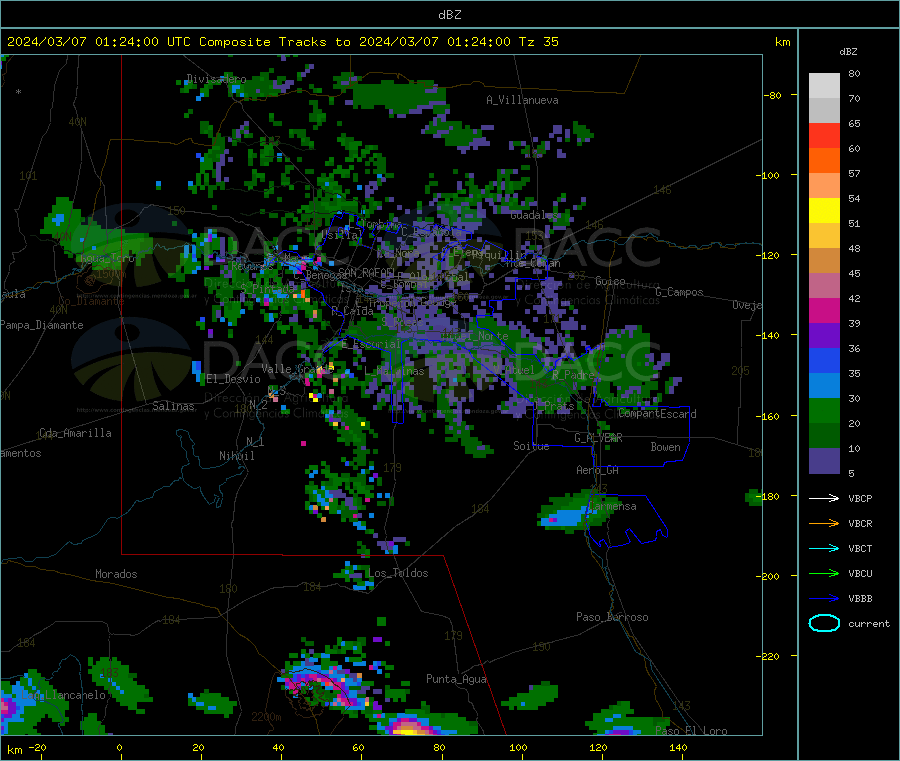The width and height of the screenshot is (900, 761).
Task: Click the -180 tick on vertical axis
Action: point(771,496)
